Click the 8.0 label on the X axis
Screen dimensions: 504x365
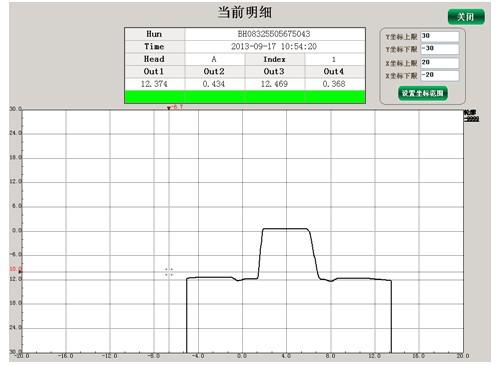[x=330, y=356]
